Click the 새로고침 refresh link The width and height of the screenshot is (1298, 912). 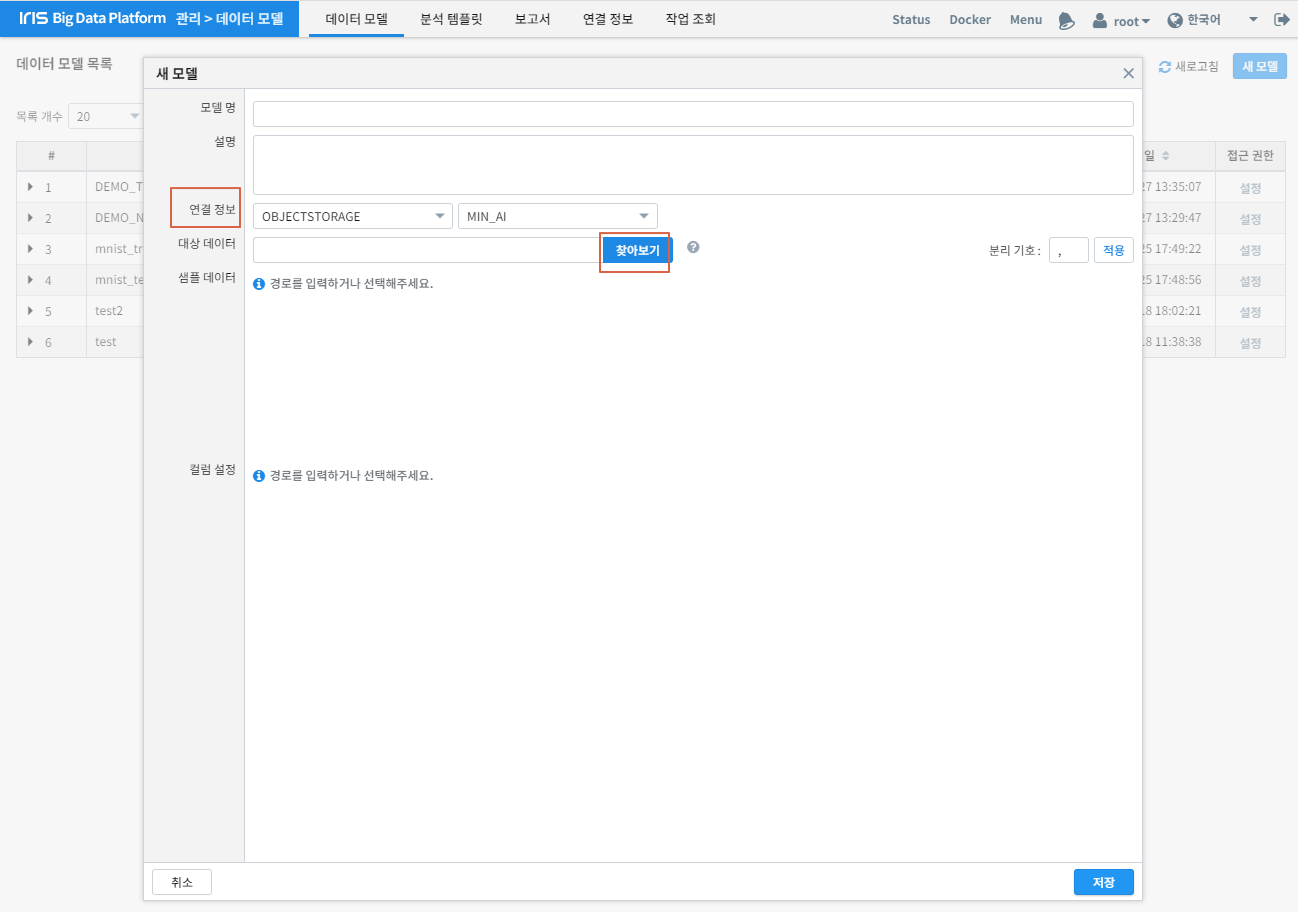(1188, 67)
